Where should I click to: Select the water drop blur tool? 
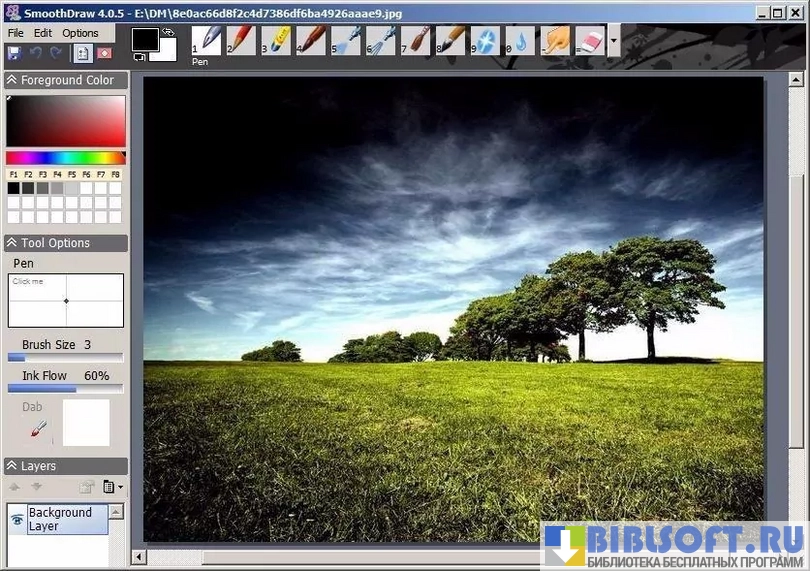click(x=521, y=40)
